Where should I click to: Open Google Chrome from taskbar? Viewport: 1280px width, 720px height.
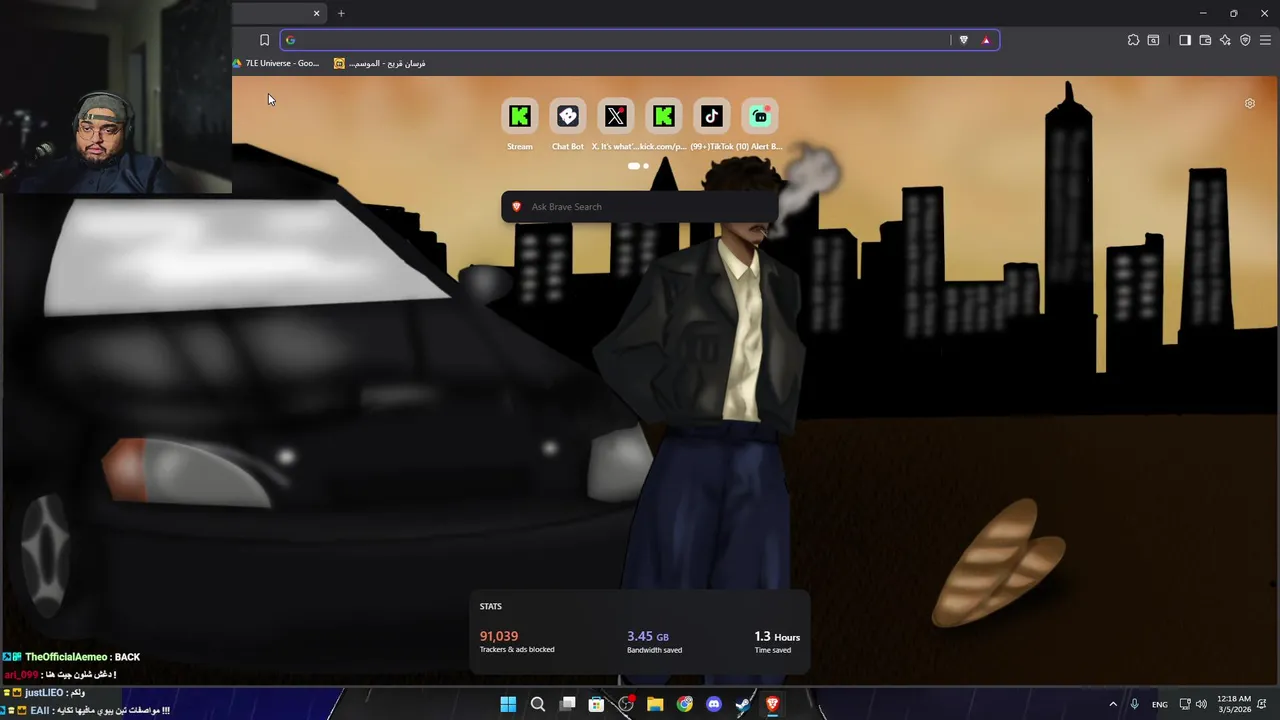(x=685, y=704)
